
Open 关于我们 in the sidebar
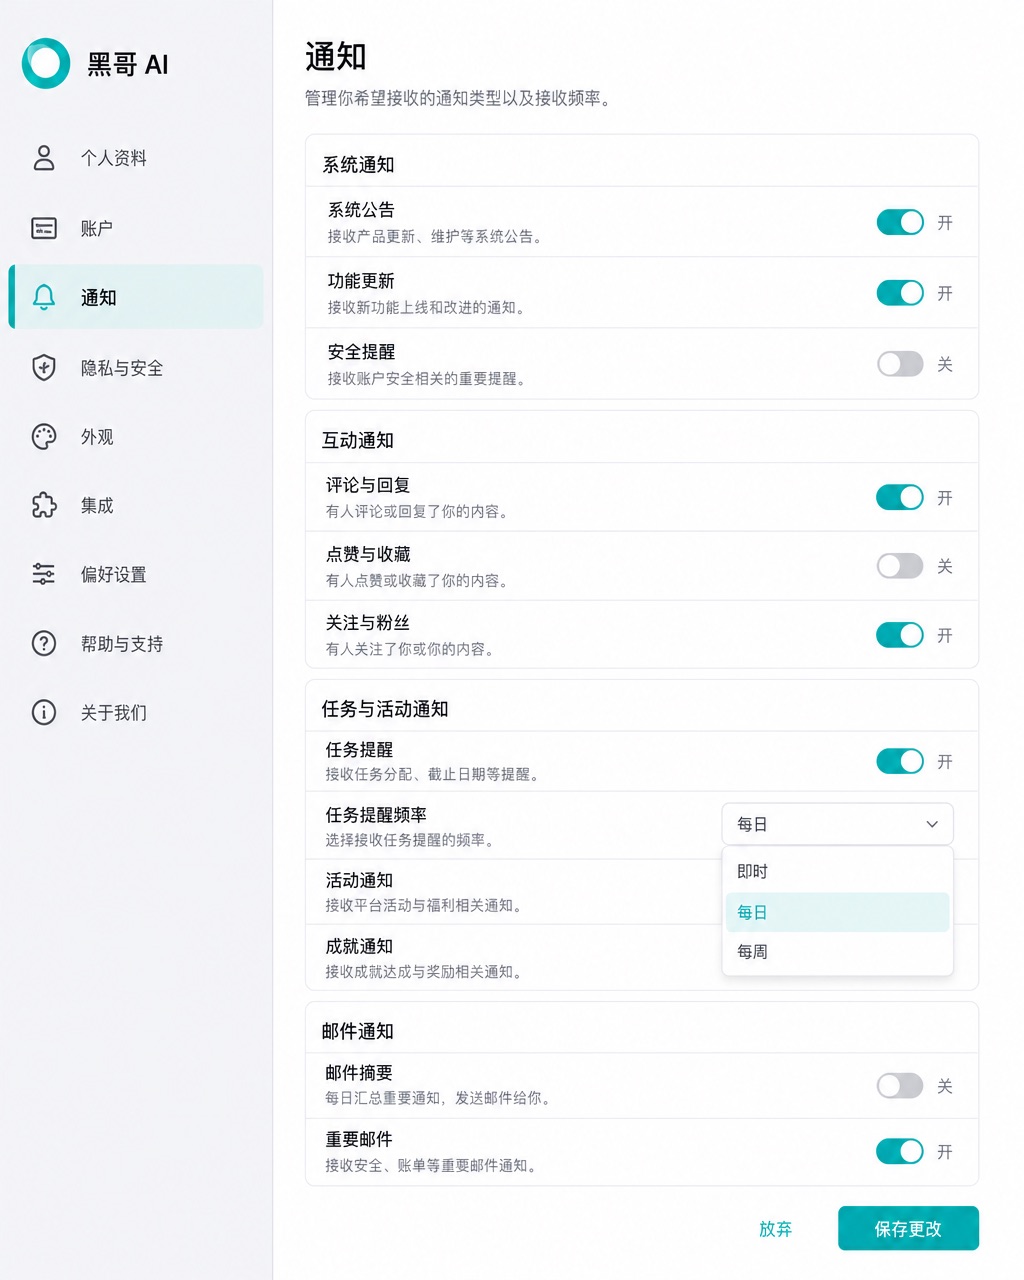136,712
